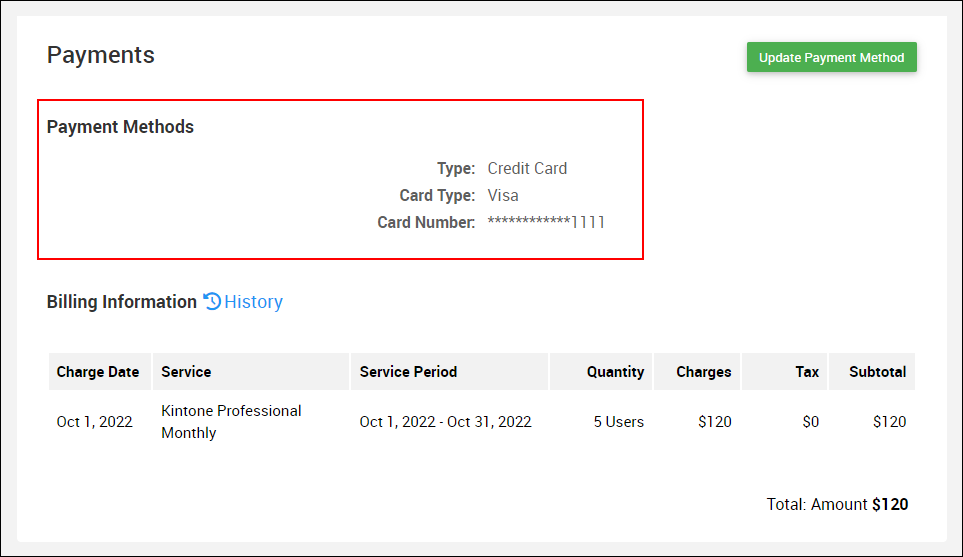This screenshot has width=963, height=557.
Task: Click the Visa card type value
Action: tap(503, 195)
